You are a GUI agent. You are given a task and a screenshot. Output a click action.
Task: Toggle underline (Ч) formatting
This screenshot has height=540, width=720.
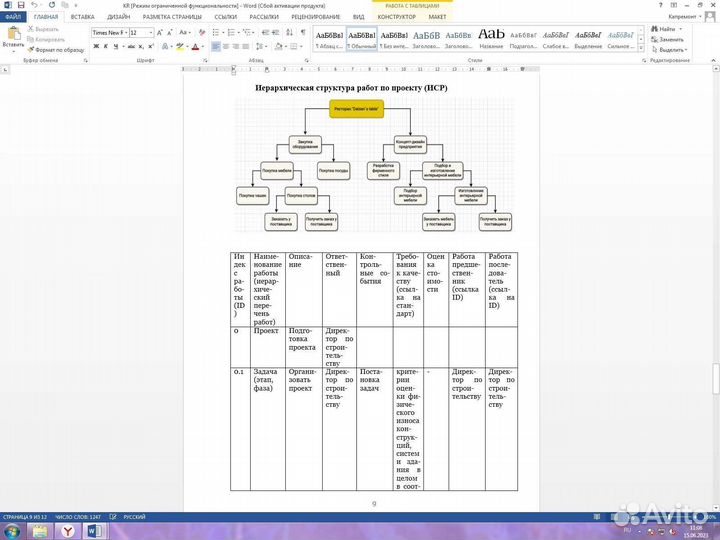[x=114, y=47]
